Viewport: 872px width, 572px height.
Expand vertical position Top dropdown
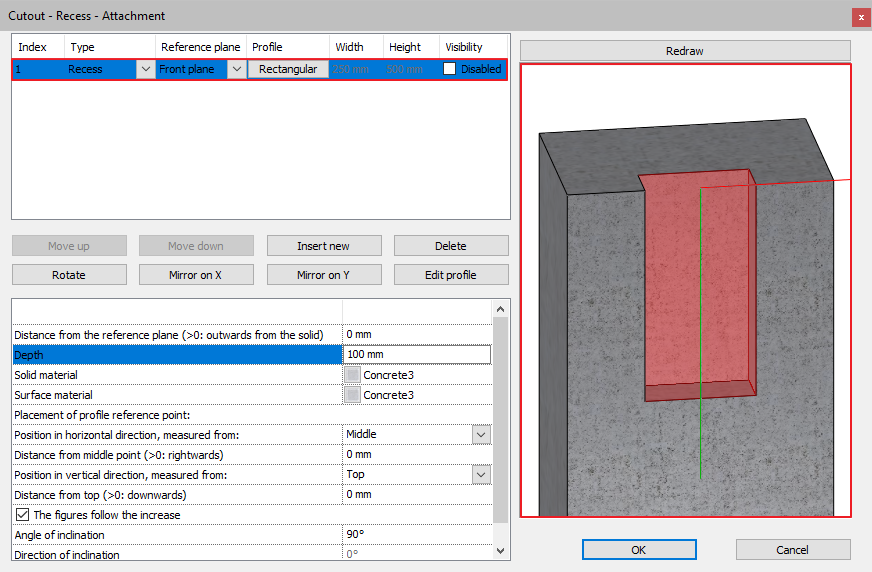(x=481, y=475)
